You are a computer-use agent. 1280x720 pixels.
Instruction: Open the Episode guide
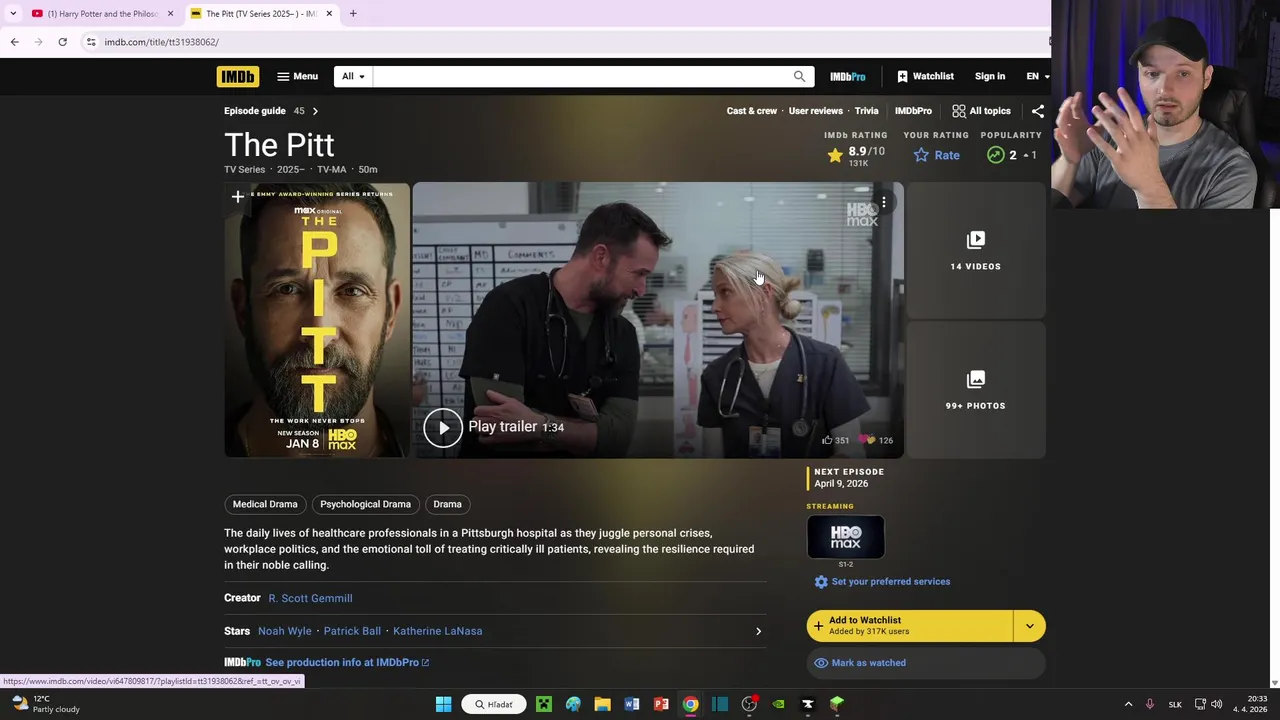(x=255, y=111)
